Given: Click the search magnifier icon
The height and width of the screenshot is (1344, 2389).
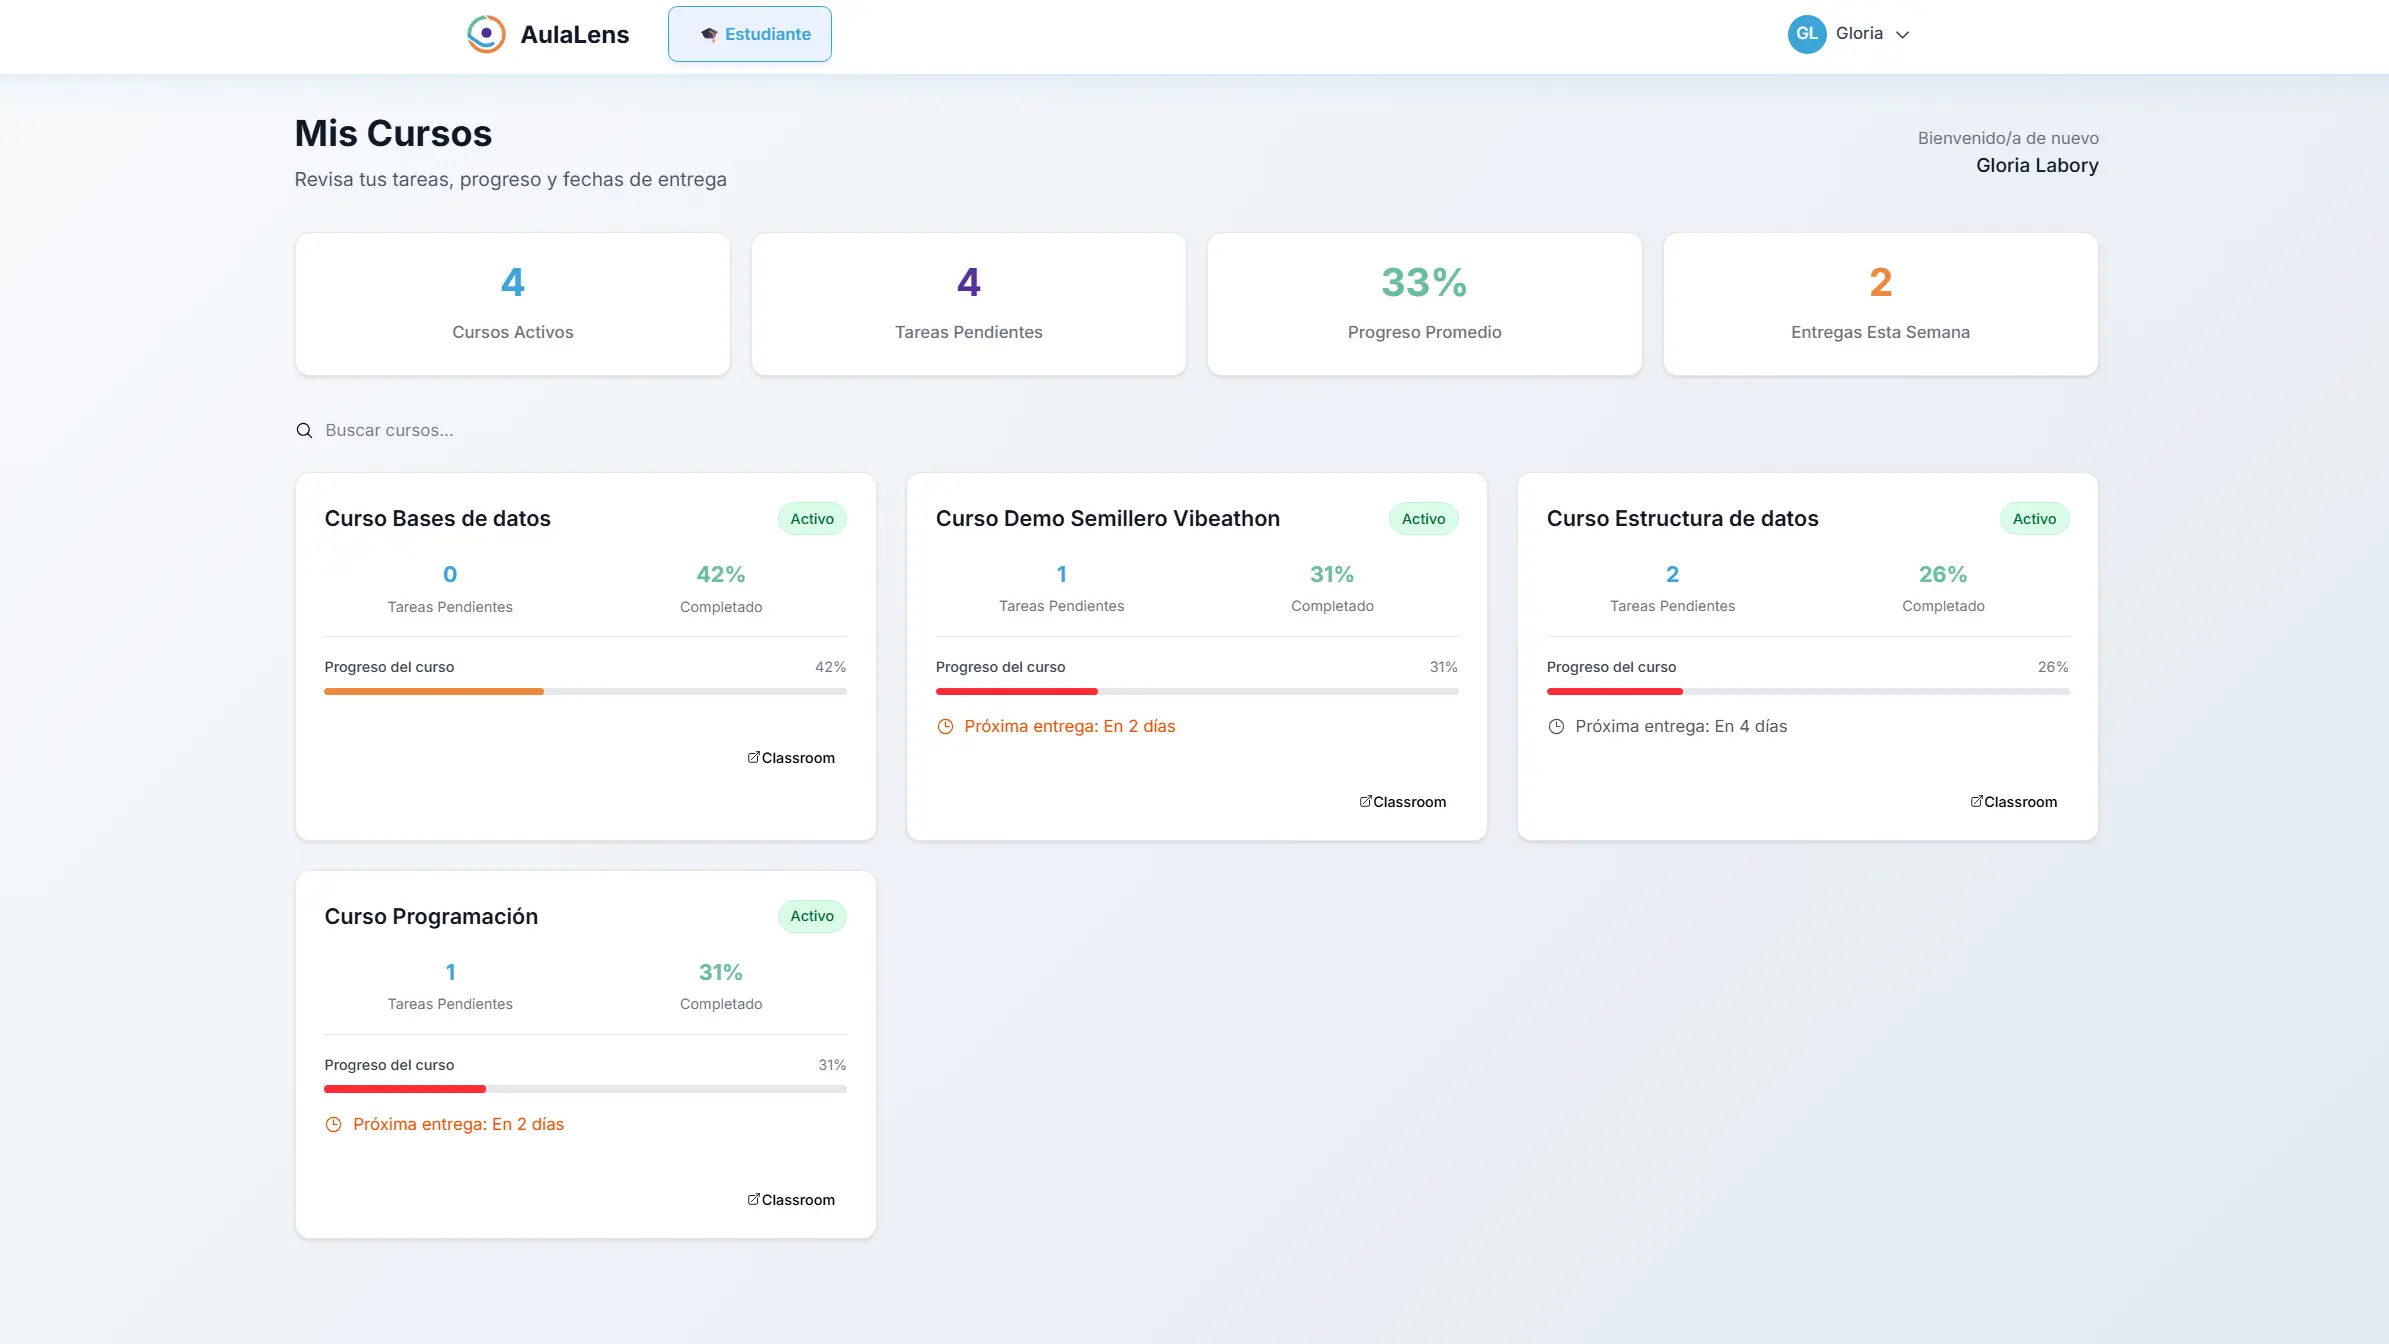Looking at the screenshot, I should coord(304,431).
